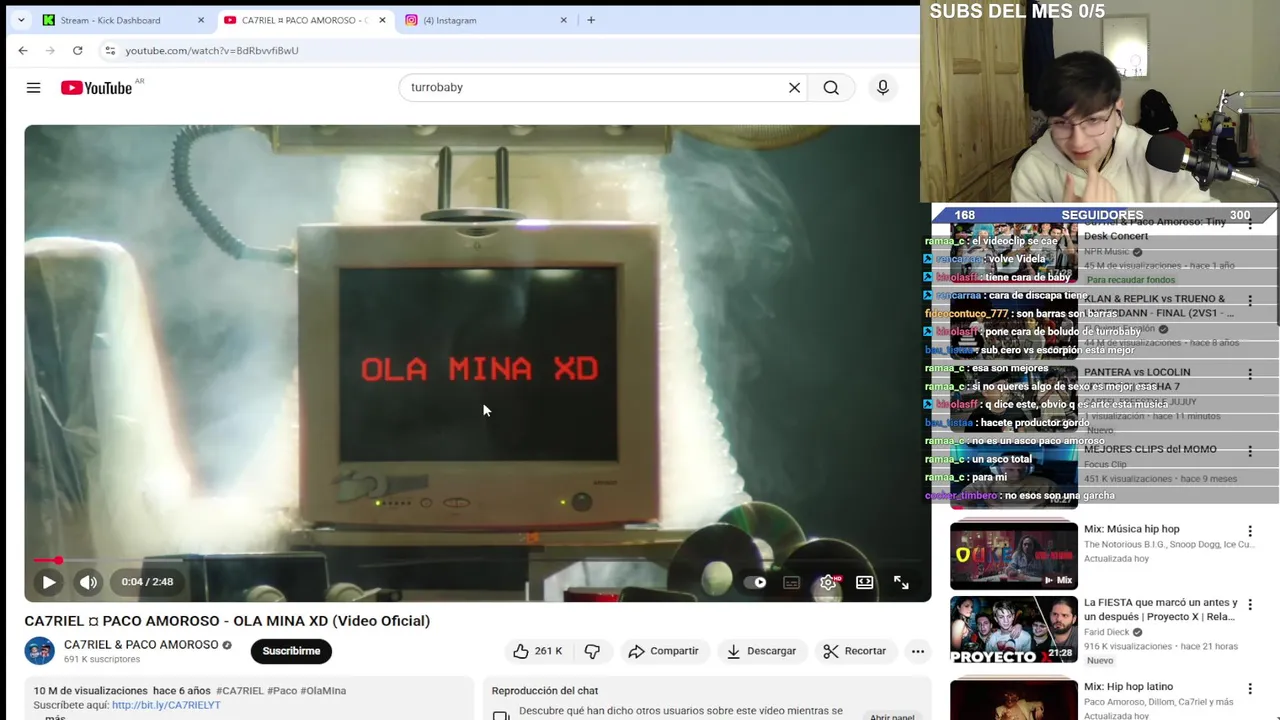Enter fullscreen in the video player

click(x=901, y=582)
